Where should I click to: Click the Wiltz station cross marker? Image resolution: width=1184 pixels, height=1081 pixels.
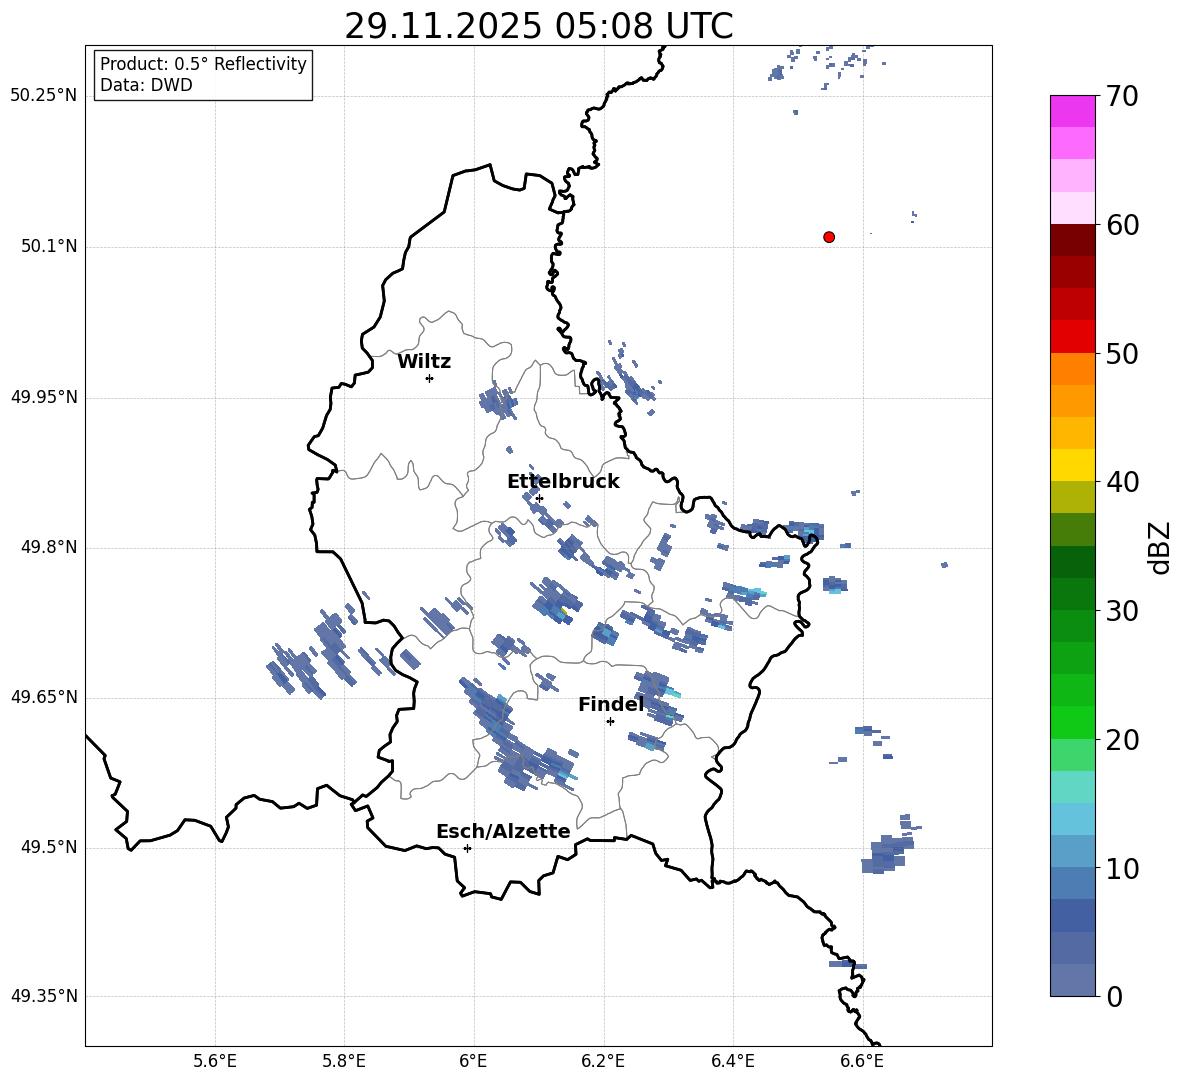(x=430, y=378)
